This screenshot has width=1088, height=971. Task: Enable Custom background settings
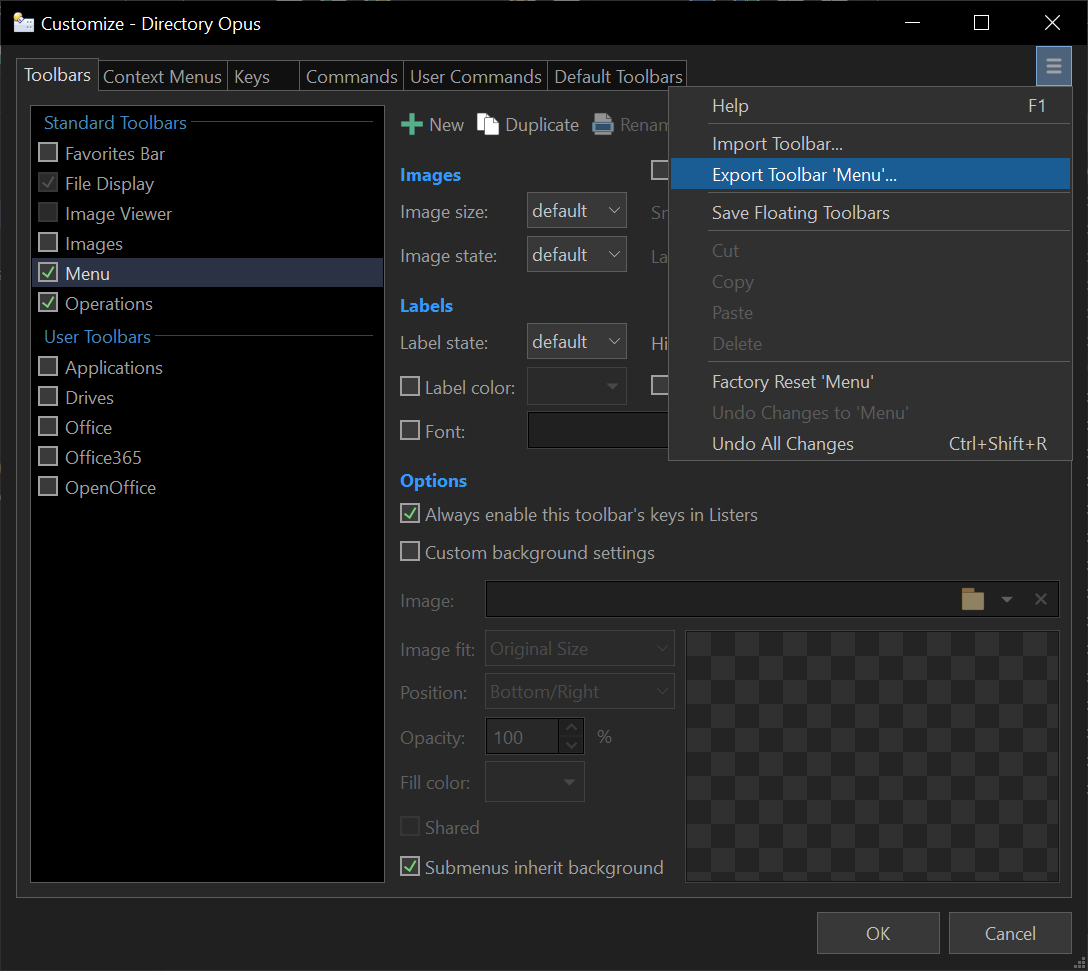click(x=410, y=552)
